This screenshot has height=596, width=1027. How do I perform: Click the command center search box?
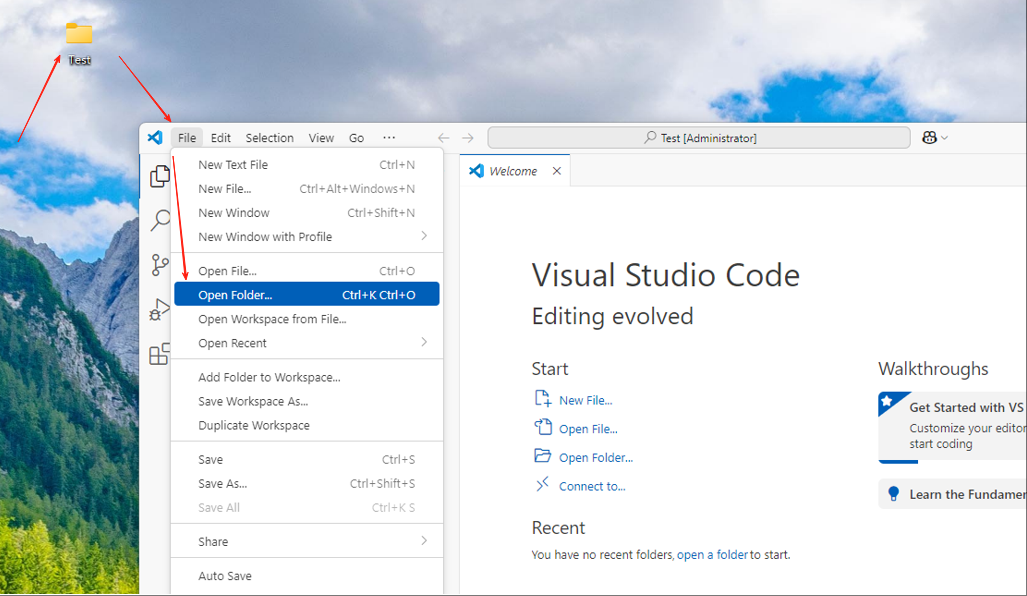coord(698,138)
